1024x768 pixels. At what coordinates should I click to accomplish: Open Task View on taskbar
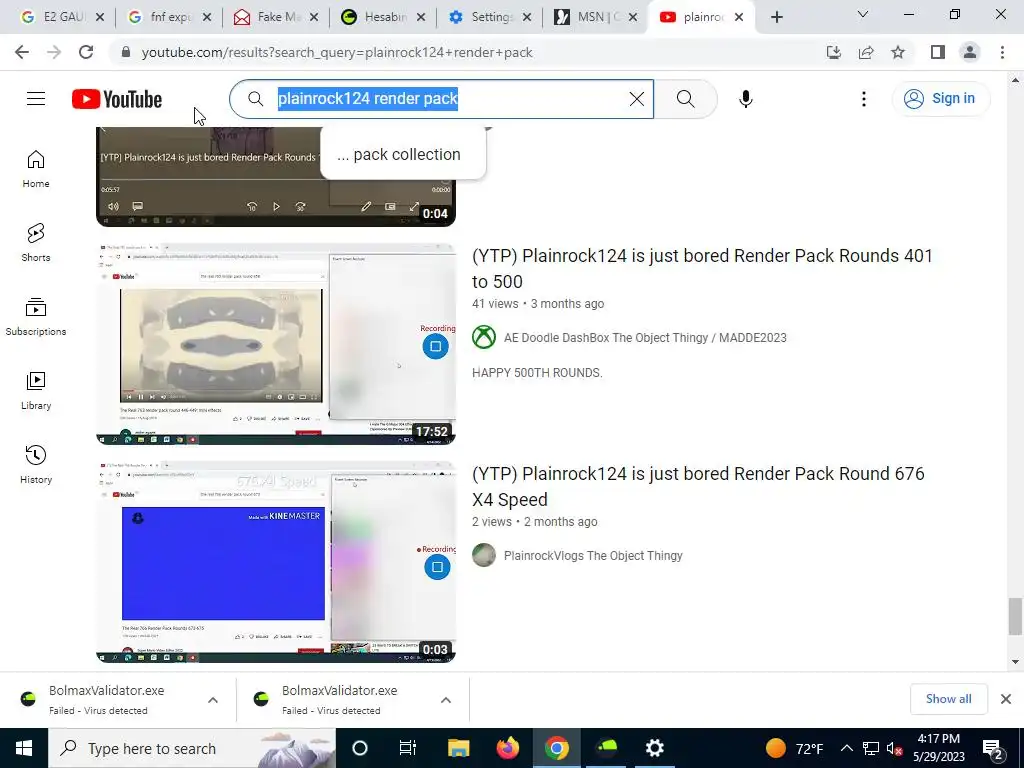(408, 748)
